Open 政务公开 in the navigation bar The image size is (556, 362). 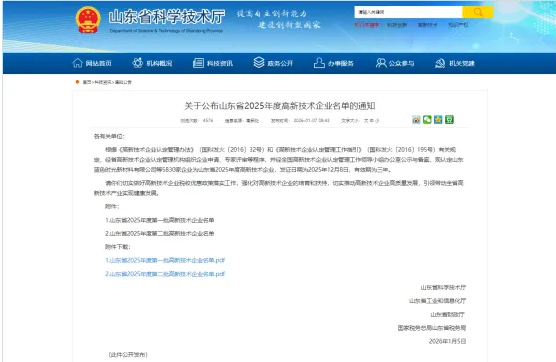click(x=273, y=63)
